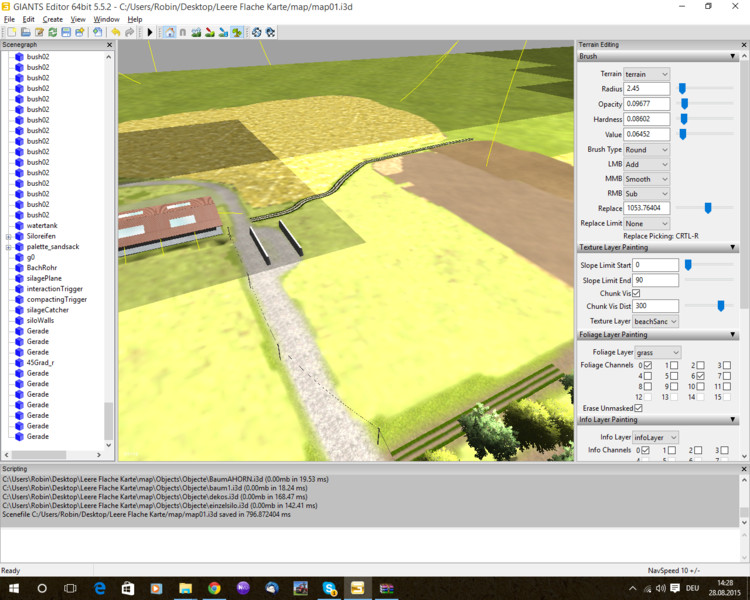Open Google Chrome from the taskbar

[214, 588]
